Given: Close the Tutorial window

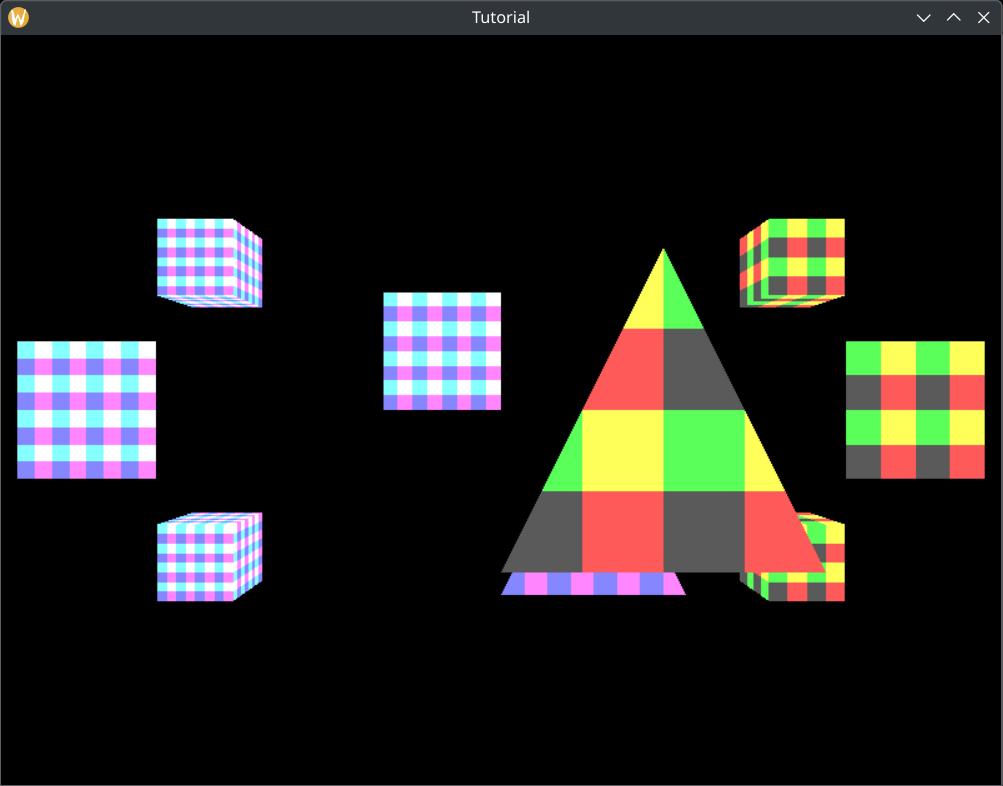Looking at the screenshot, I should click(x=983, y=17).
